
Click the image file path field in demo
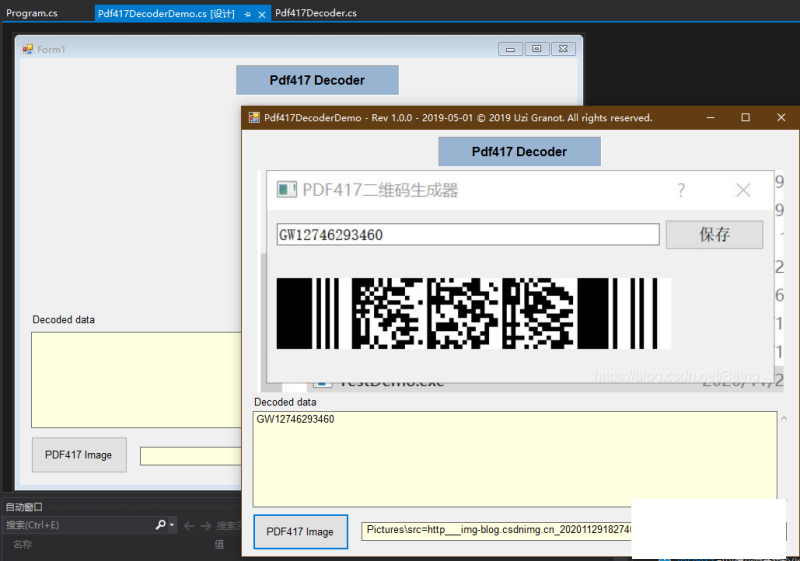[496, 530]
